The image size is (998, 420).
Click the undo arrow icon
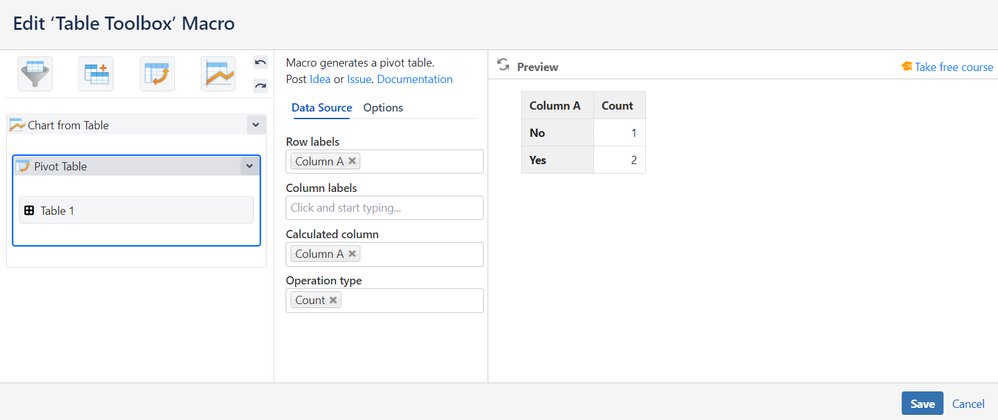(x=260, y=63)
